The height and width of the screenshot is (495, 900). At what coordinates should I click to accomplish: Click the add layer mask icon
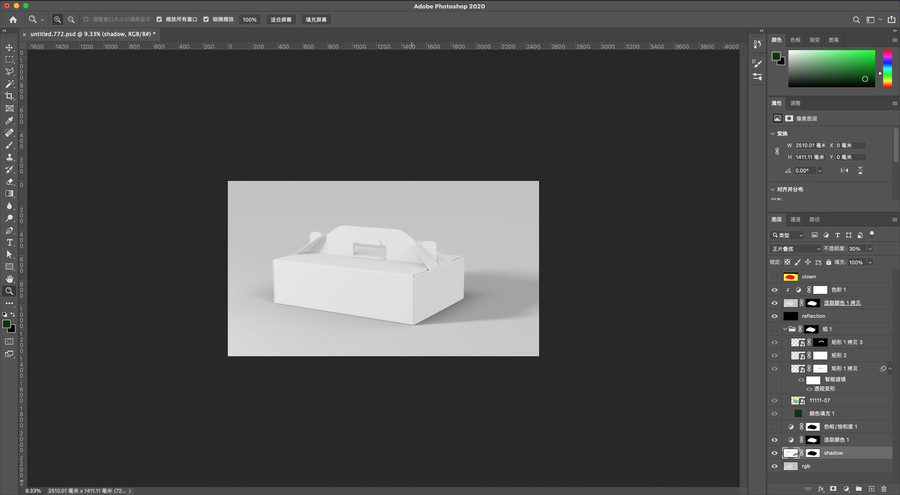click(x=833, y=489)
